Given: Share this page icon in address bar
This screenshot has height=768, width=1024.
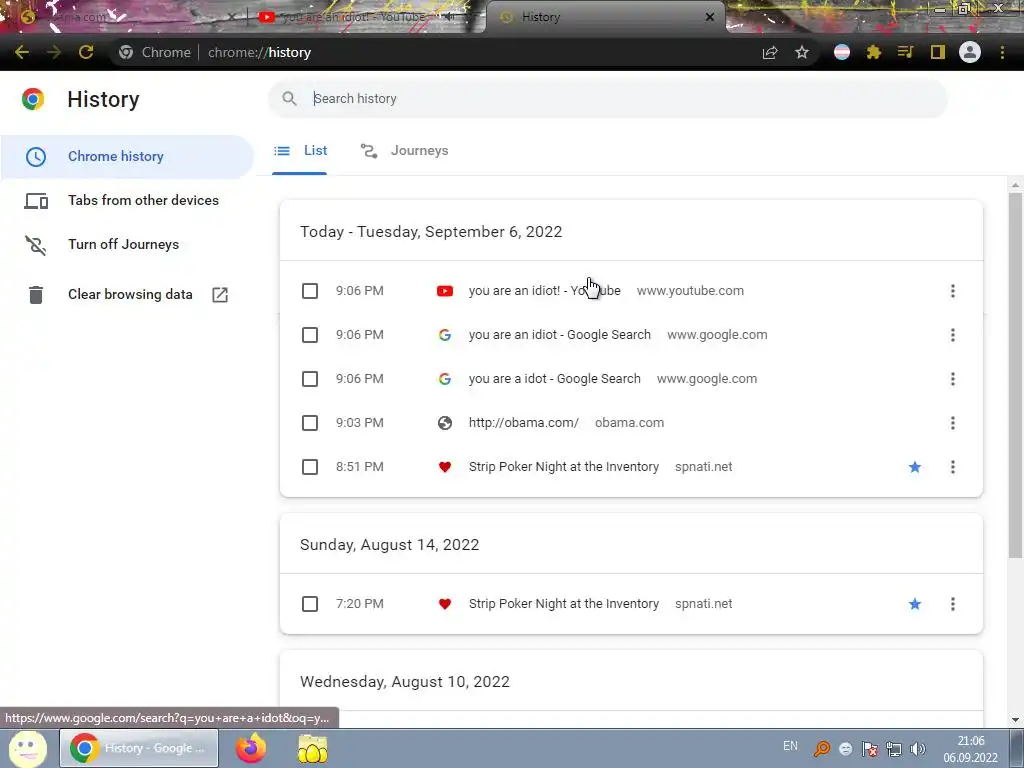Looking at the screenshot, I should (770, 53).
